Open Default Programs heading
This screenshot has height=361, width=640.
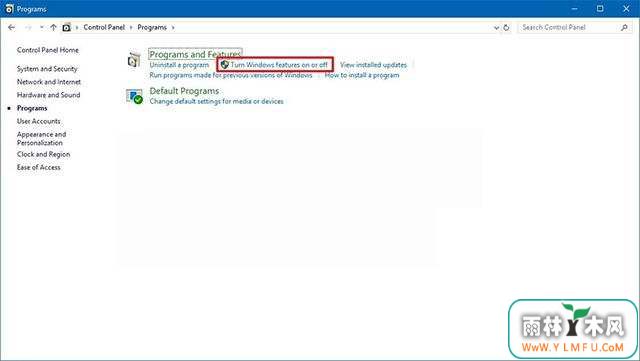click(x=184, y=91)
